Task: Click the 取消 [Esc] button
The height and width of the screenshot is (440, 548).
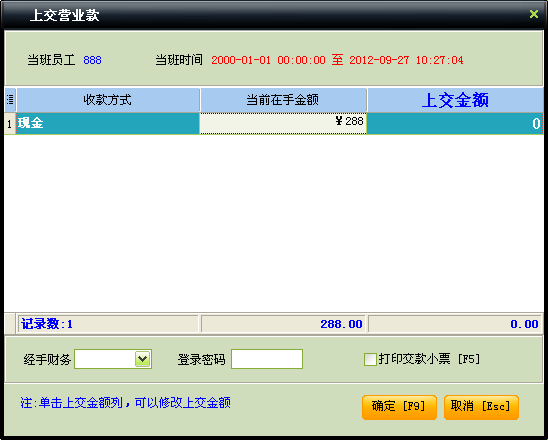Action: point(481,407)
